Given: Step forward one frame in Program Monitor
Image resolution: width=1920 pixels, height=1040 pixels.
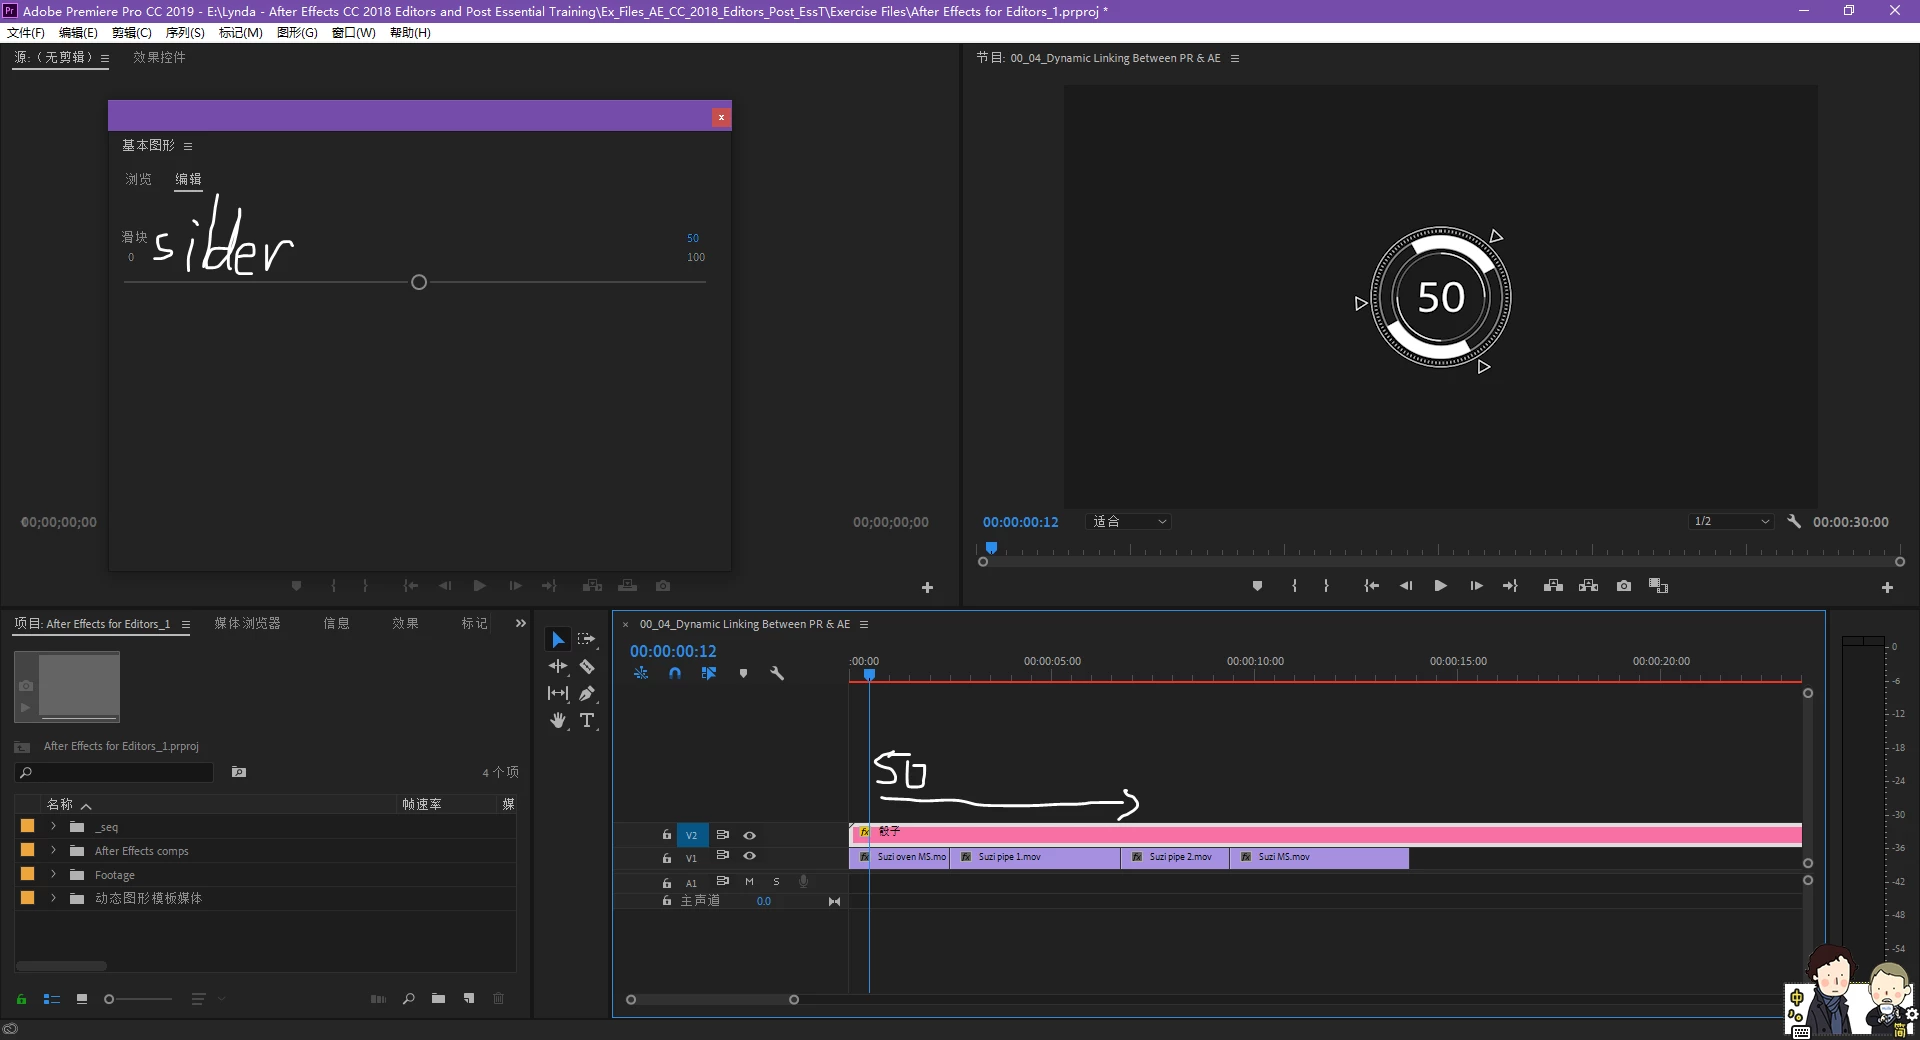Looking at the screenshot, I should [x=1476, y=586].
